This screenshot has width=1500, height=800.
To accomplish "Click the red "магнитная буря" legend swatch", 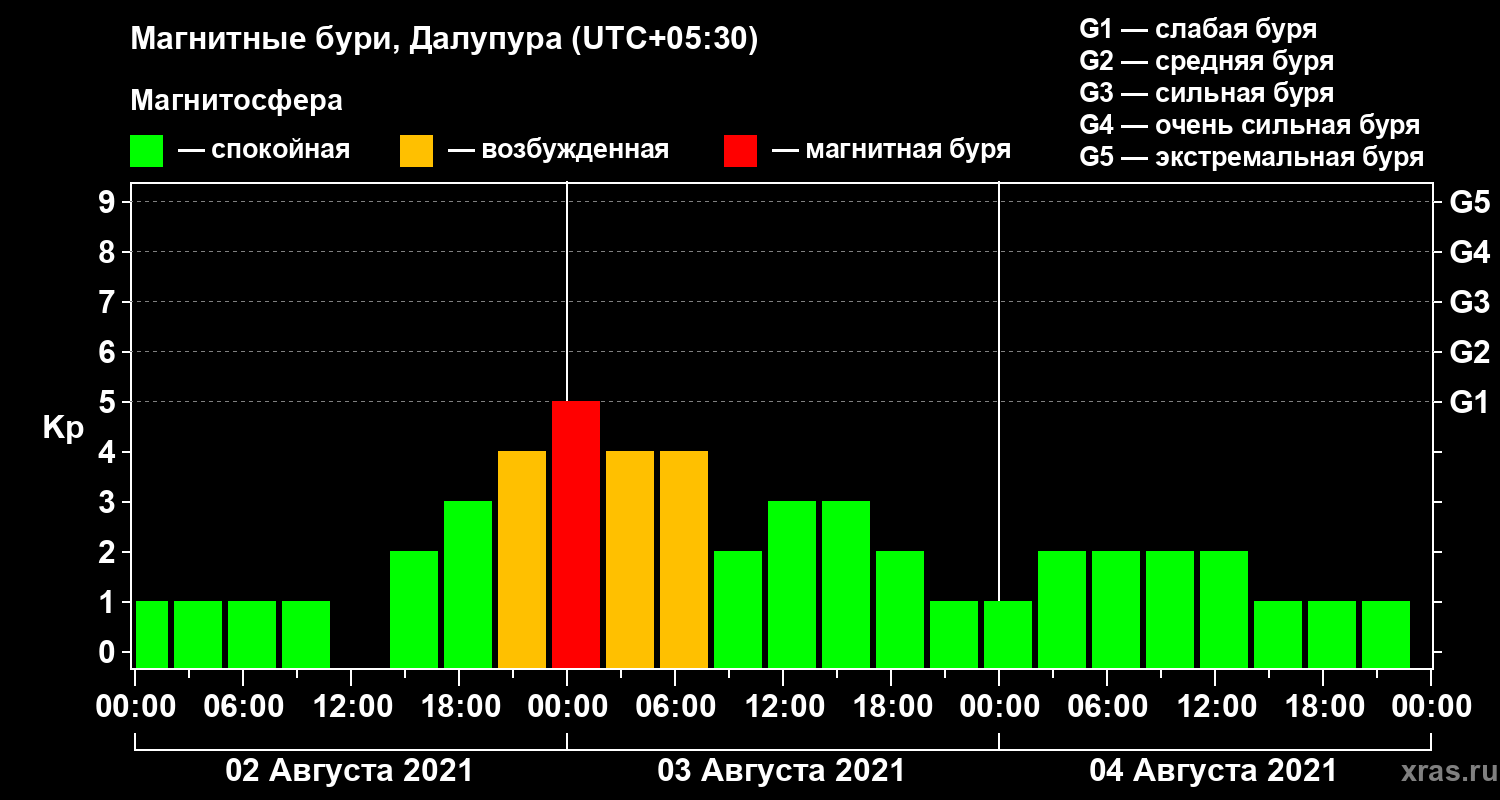I will click(740, 151).
